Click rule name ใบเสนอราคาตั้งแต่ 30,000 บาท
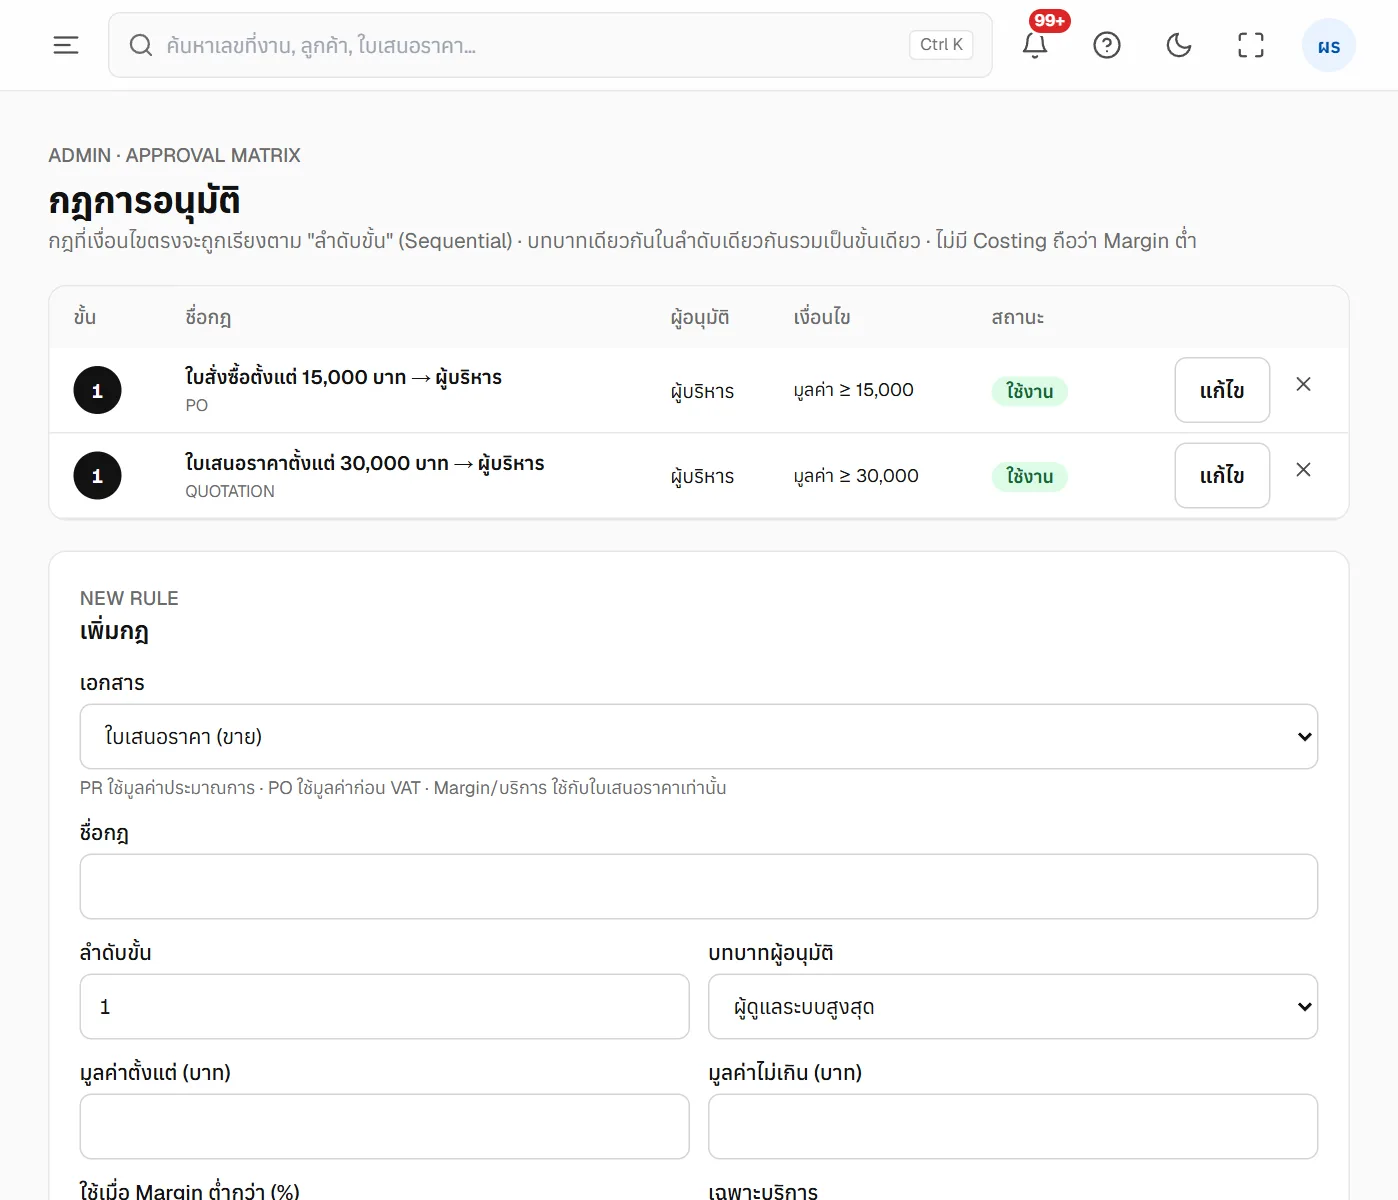 coord(365,463)
